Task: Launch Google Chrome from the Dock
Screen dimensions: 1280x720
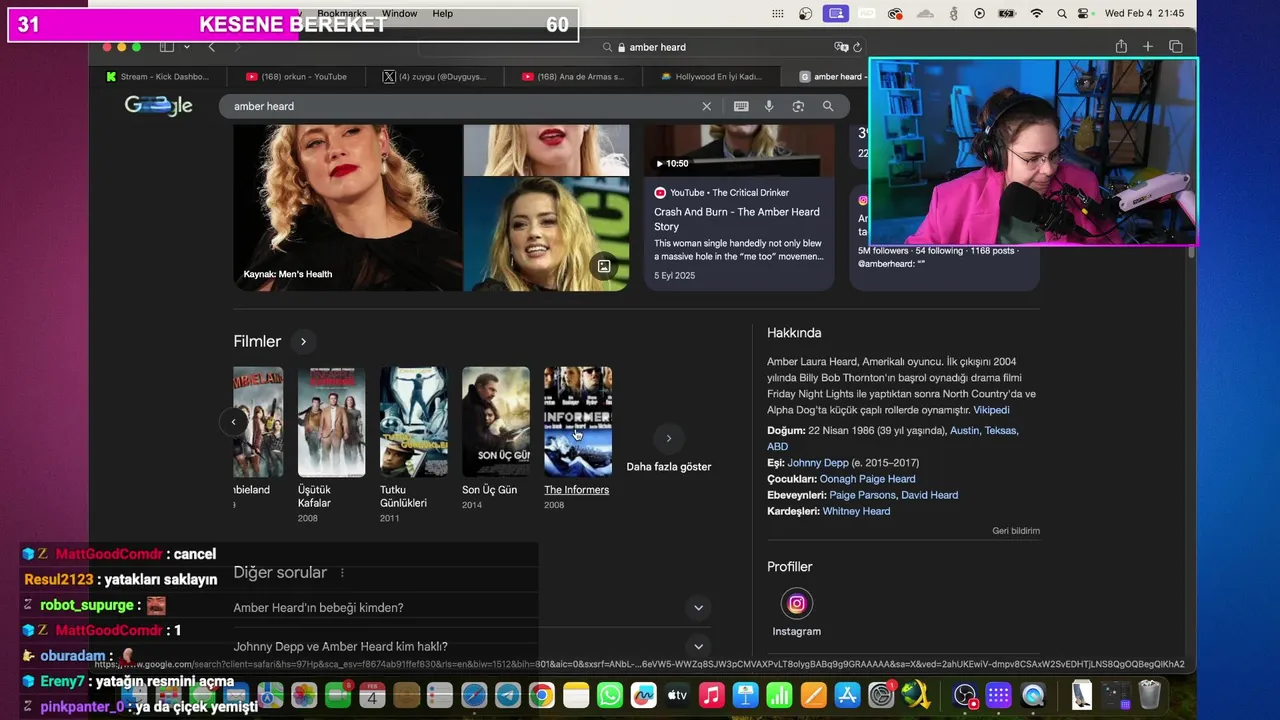Action: [x=541, y=695]
